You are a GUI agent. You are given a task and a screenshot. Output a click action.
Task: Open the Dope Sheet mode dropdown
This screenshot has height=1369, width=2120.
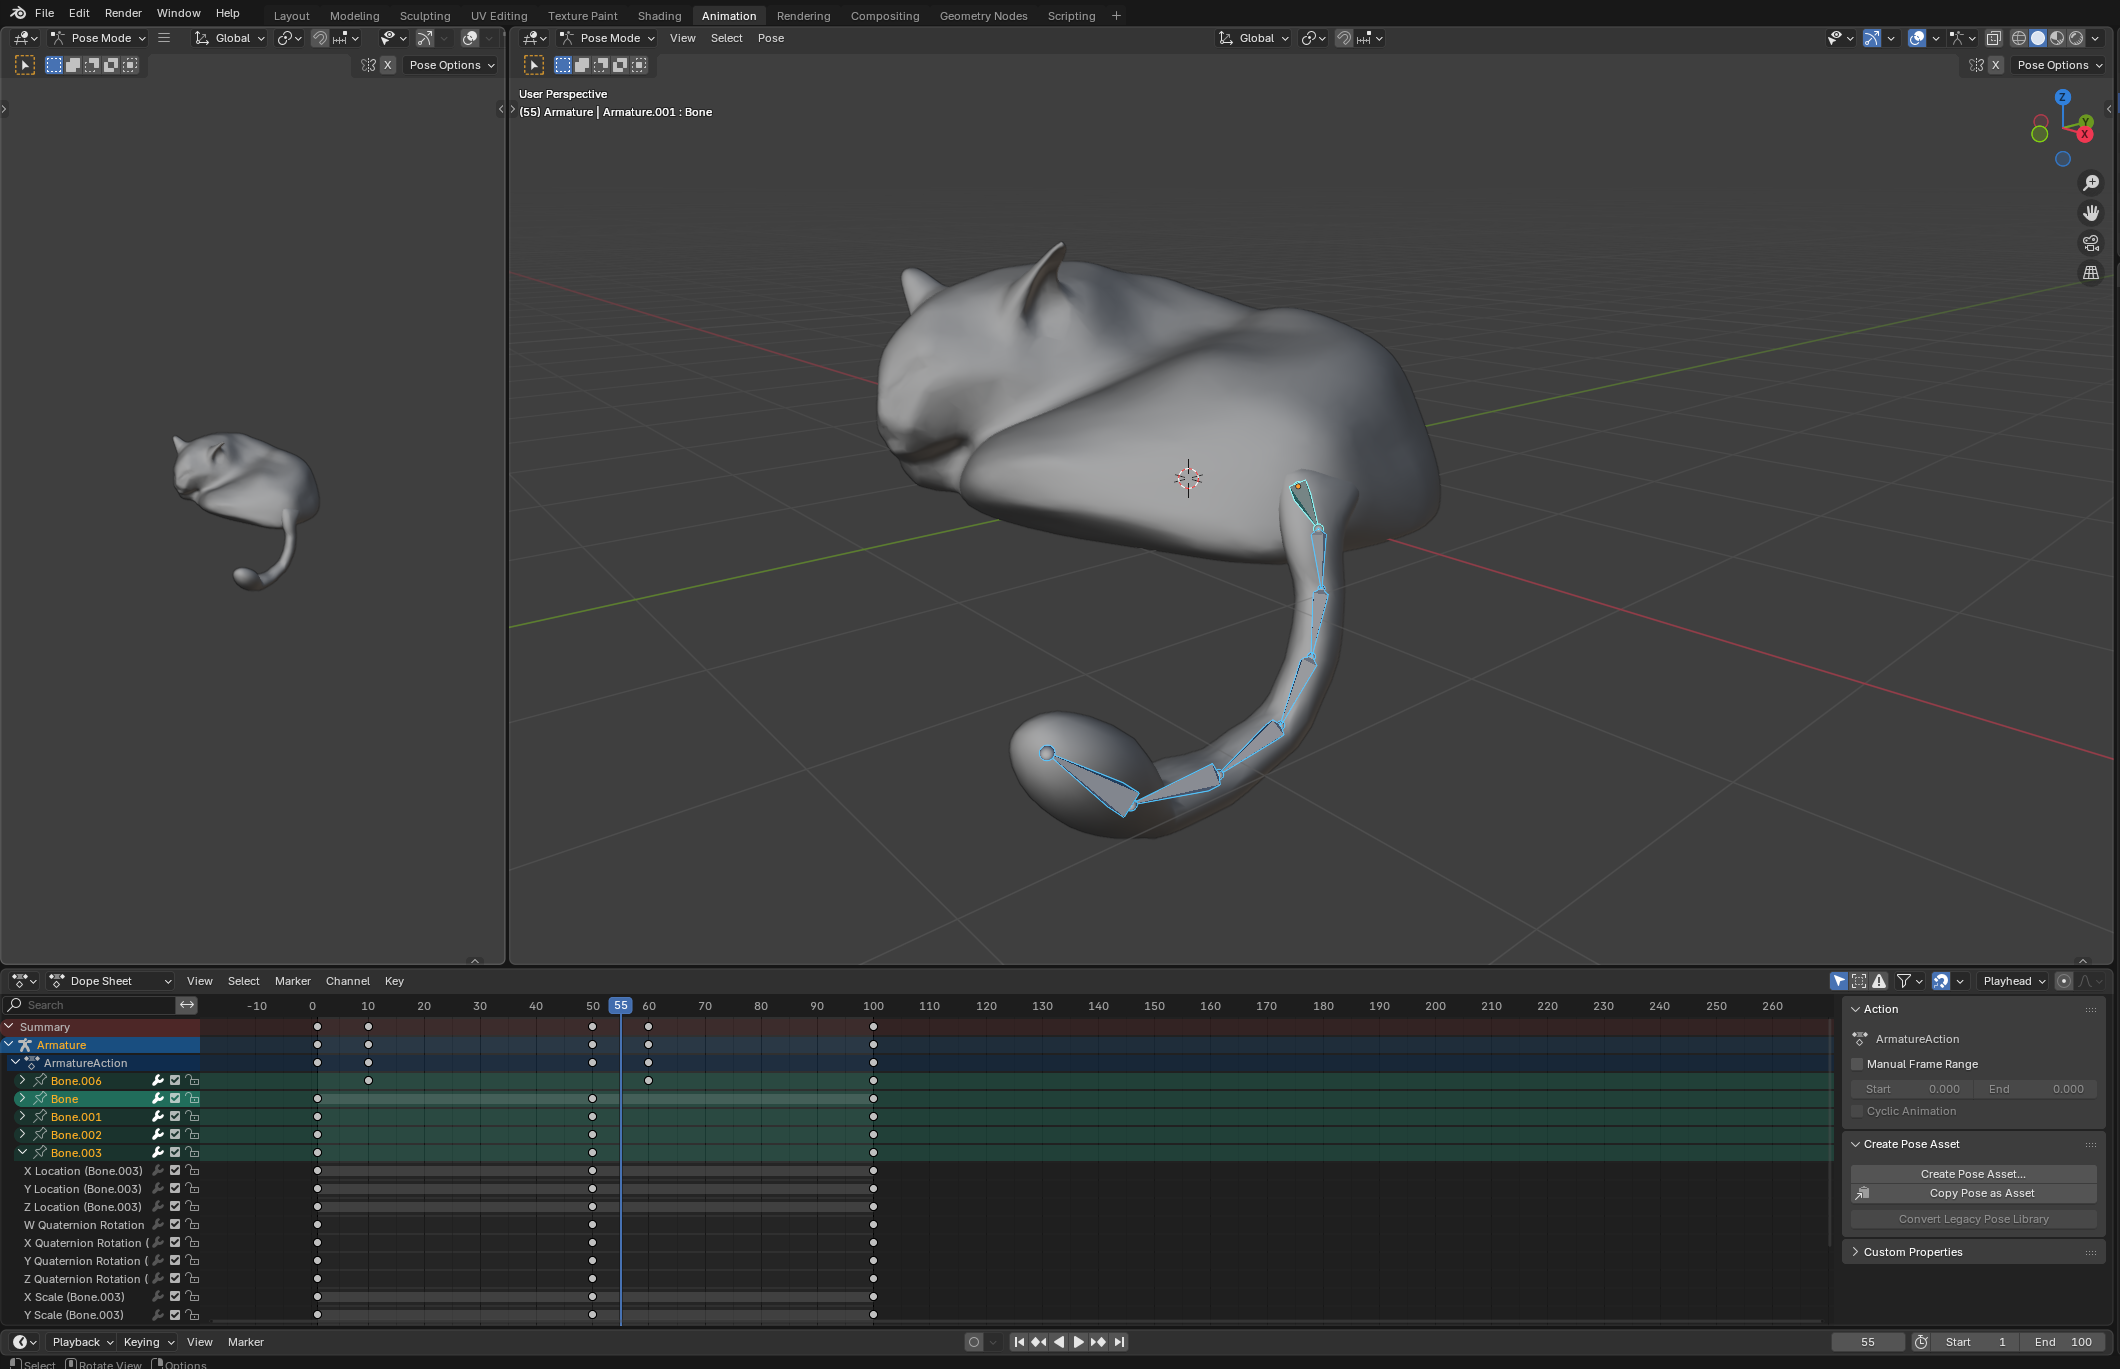pyautogui.click(x=112, y=981)
